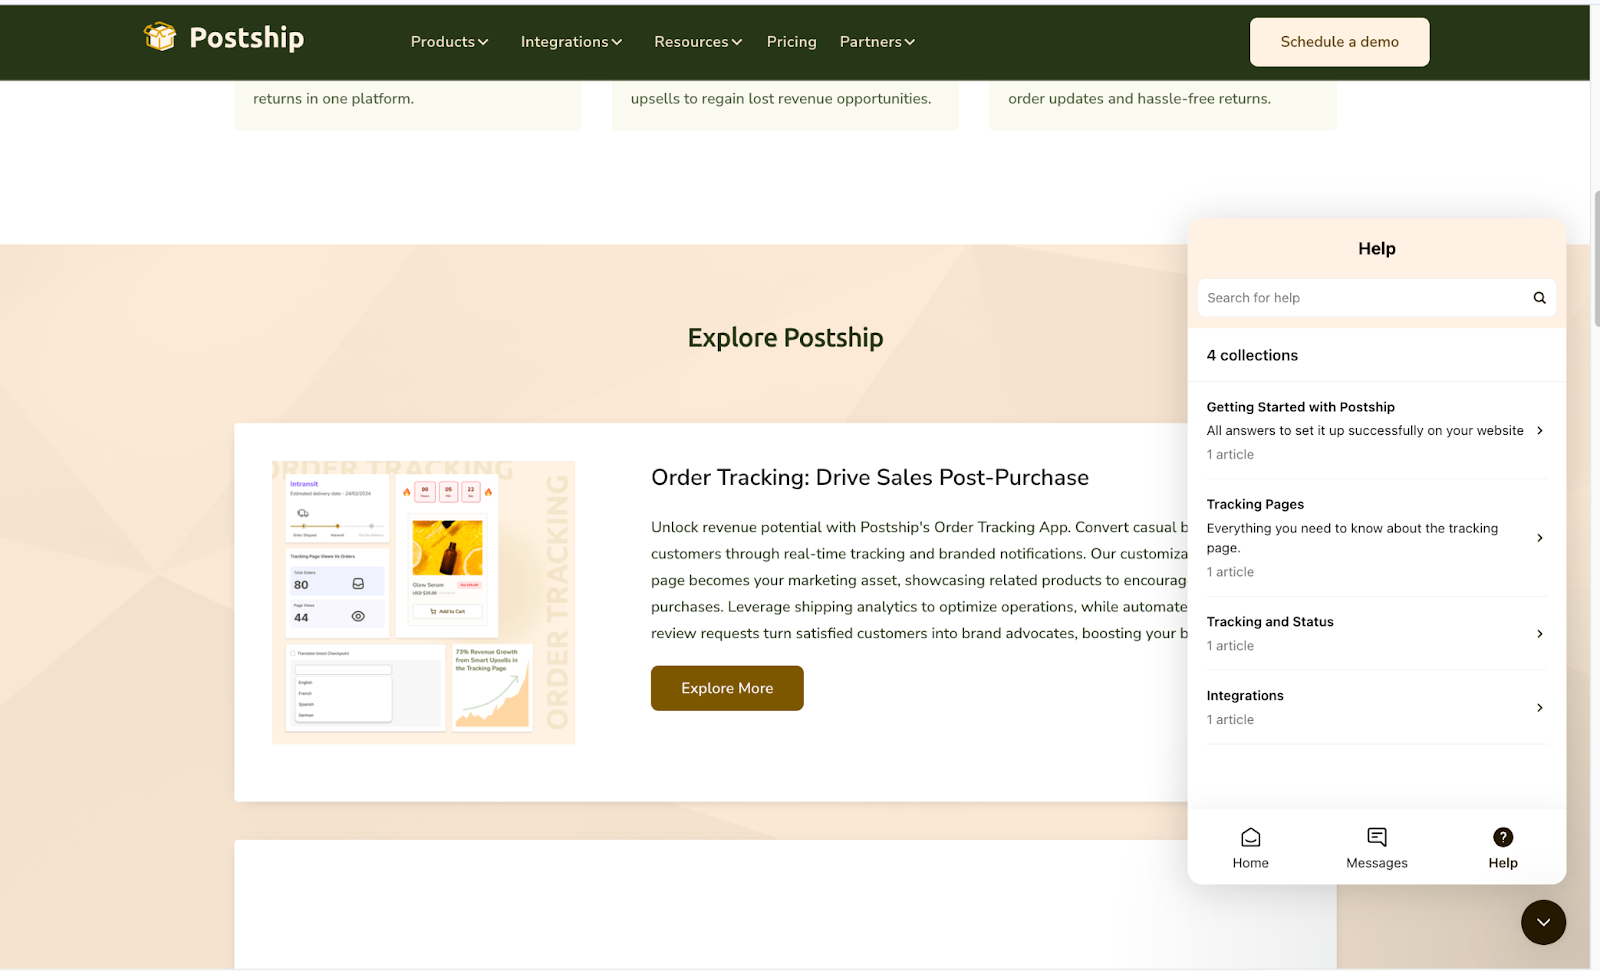Click chevron beside Getting Started with Postship
This screenshot has width=1600, height=971.
click(1540, 431)
